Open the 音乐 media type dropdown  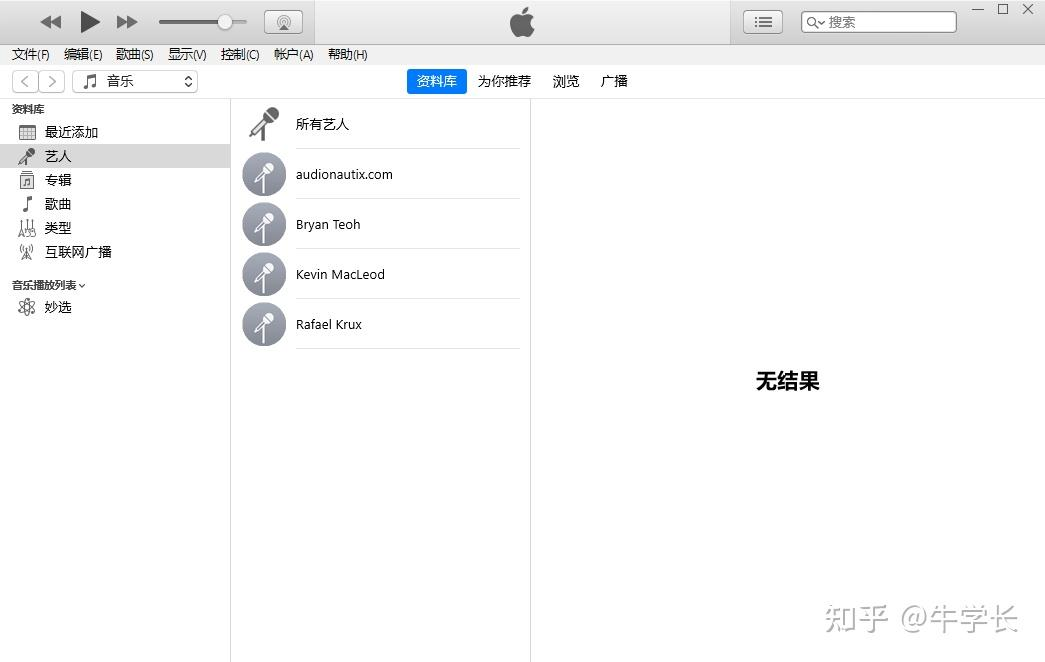click(135, 81)
